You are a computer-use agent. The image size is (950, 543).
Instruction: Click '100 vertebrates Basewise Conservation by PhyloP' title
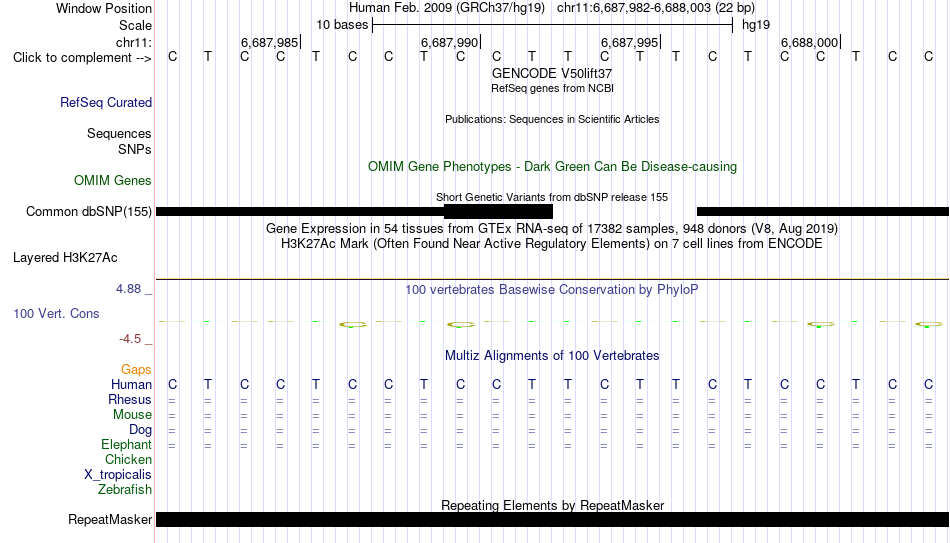pyautogui.click(x=552, y=290)
